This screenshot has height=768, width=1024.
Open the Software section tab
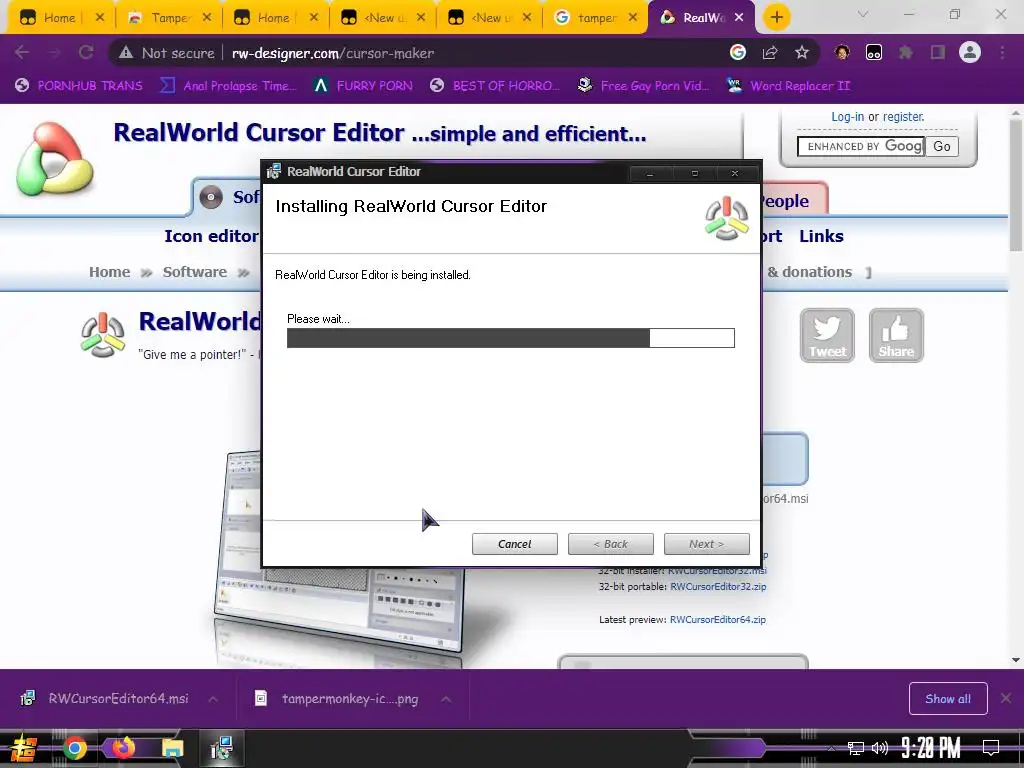click(x=230, y=197)
